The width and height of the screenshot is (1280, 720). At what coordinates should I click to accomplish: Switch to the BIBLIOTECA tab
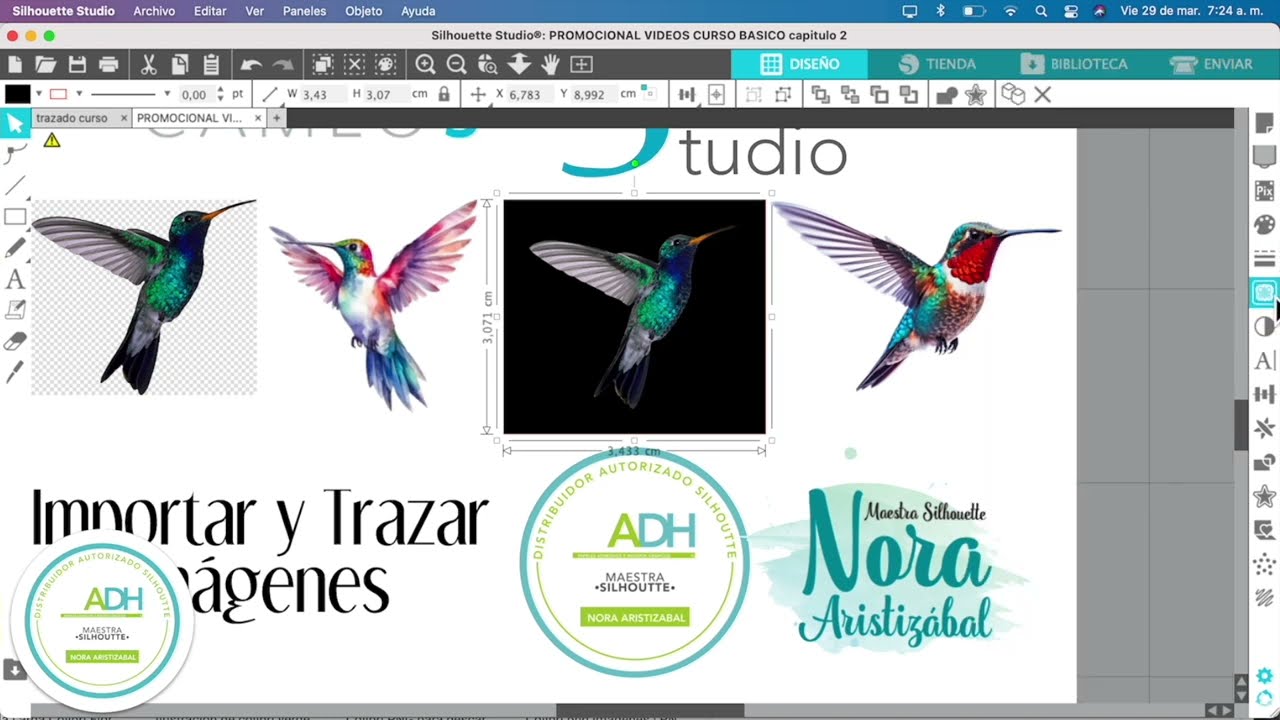pyautogui.click(x=1073, y=64)
